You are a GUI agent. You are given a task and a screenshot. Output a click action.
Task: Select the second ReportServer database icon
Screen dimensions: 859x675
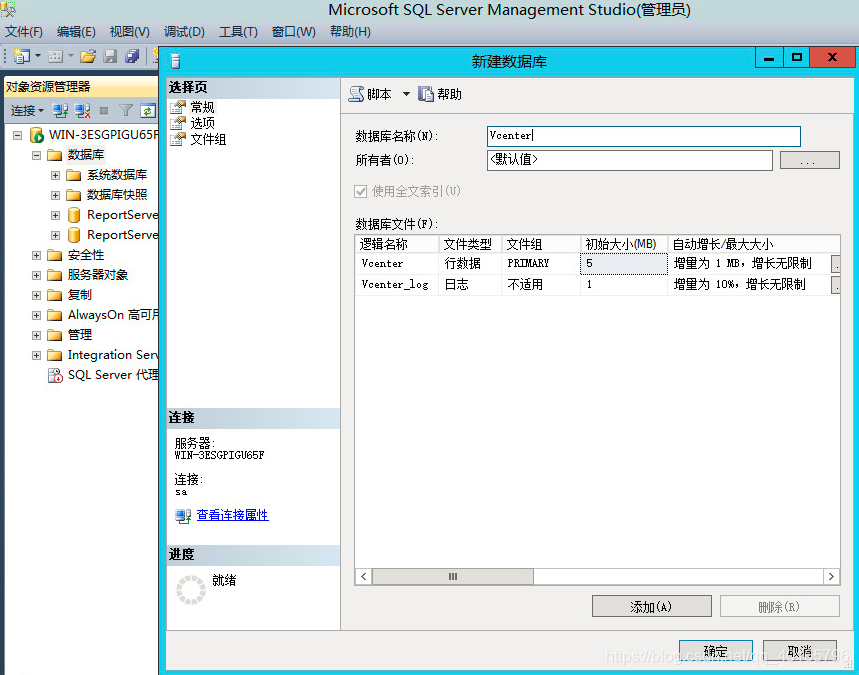74,235
